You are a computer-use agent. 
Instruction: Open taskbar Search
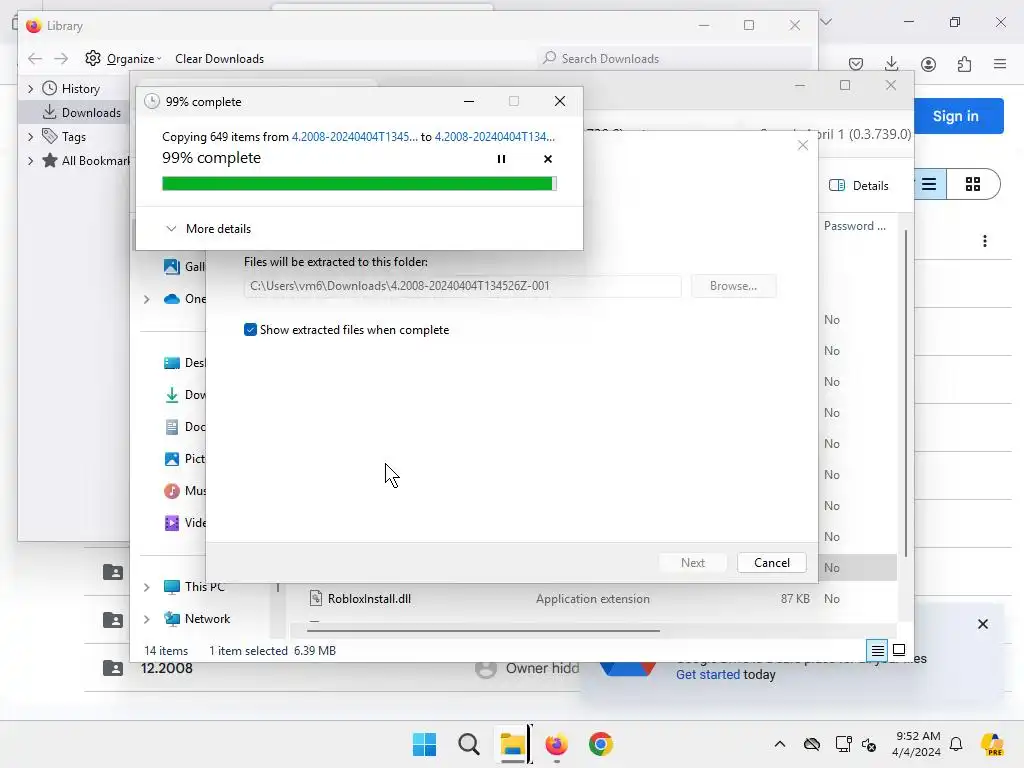click(x=469, y=744)
